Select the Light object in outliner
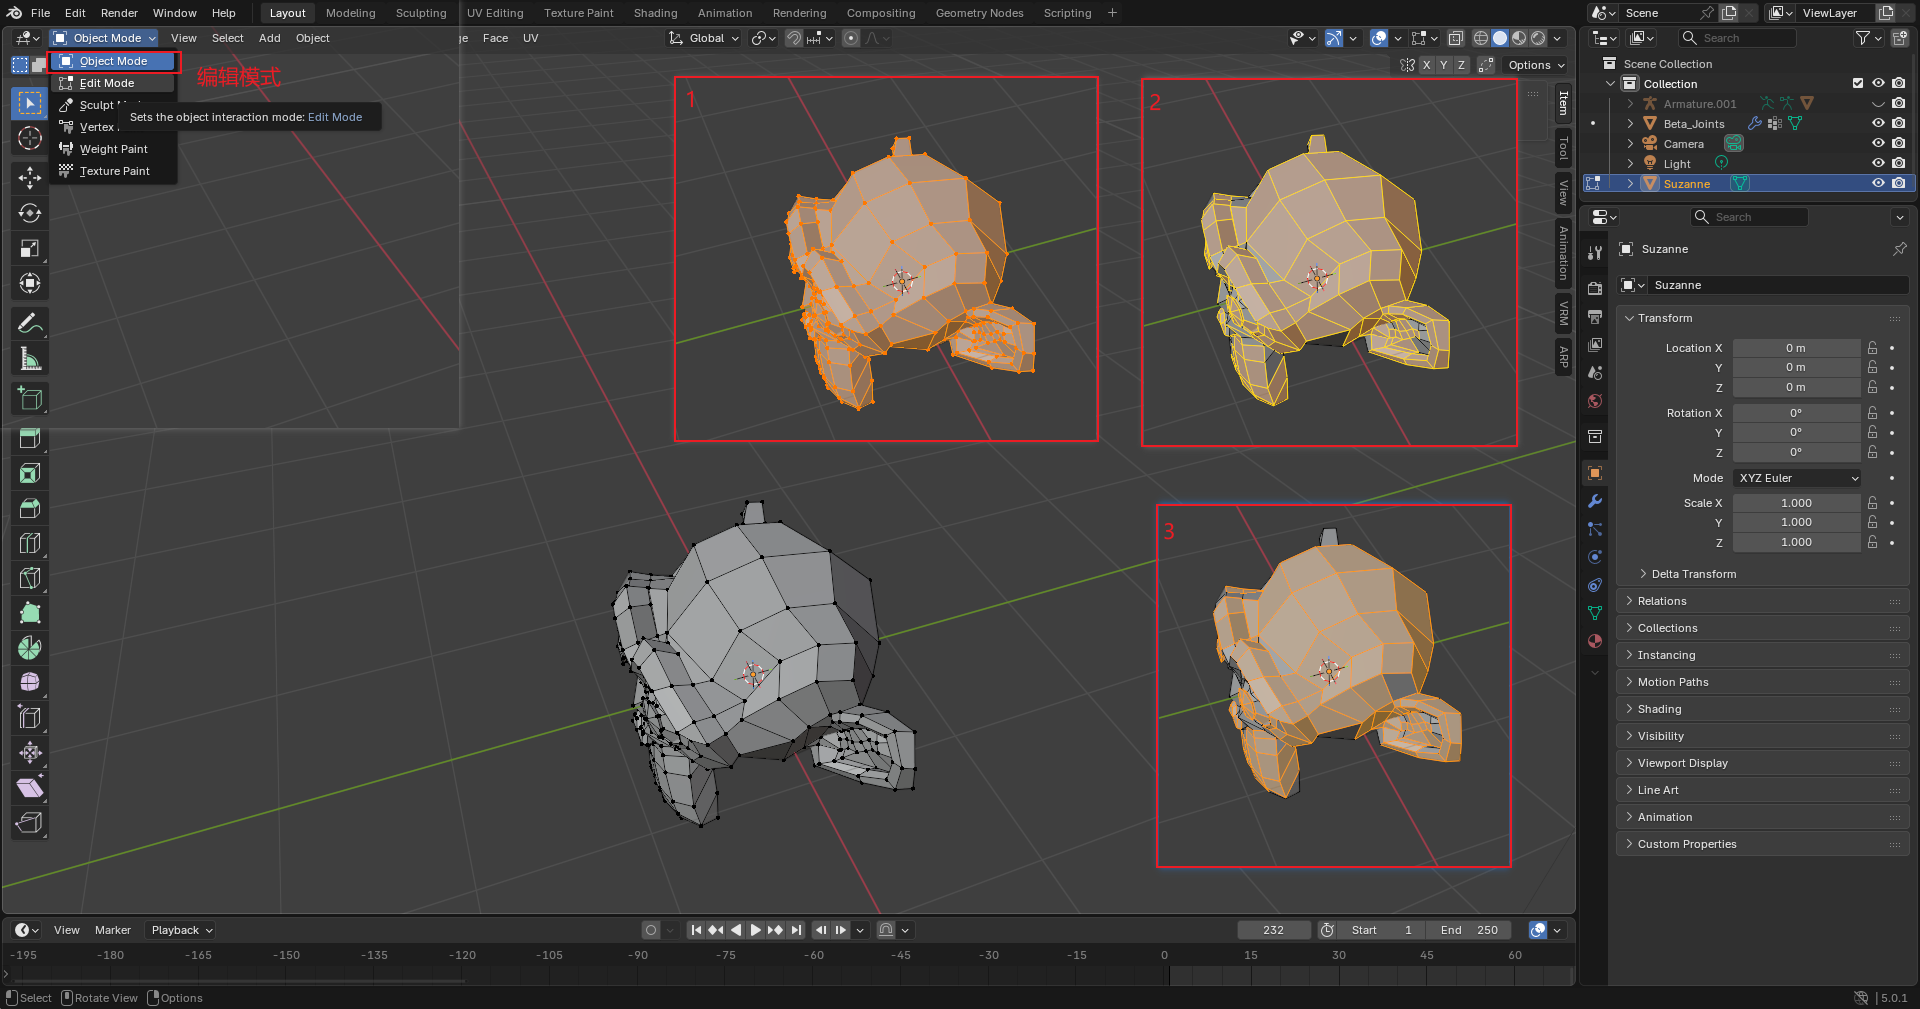 (1677, 164)
